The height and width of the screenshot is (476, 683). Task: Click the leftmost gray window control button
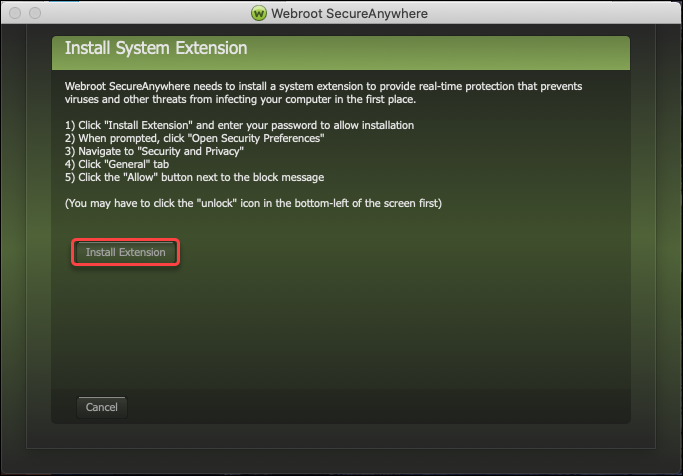pyautogui.click(x=14, y=13)
